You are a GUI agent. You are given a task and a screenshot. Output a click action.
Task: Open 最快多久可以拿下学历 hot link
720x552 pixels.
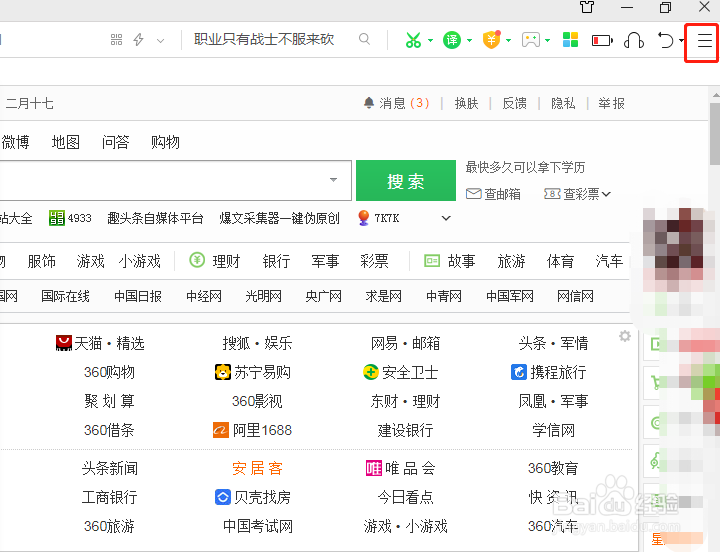(525, 167)
